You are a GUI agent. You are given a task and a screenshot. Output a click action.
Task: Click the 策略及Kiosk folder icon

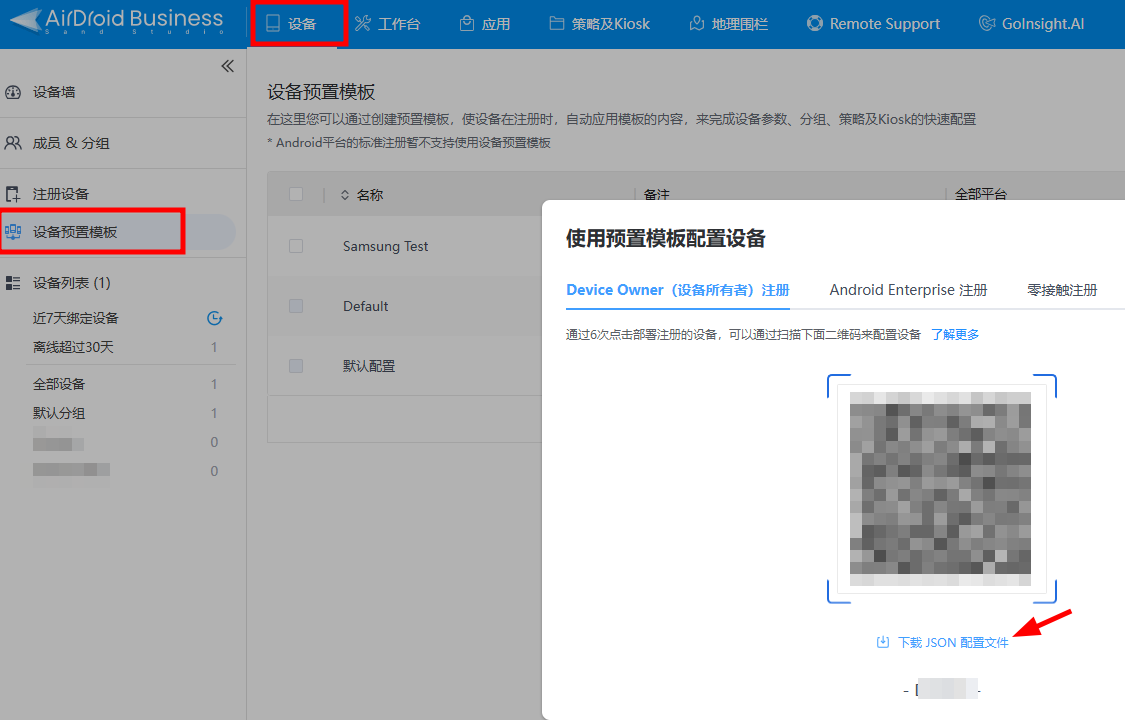pos(557,24)
